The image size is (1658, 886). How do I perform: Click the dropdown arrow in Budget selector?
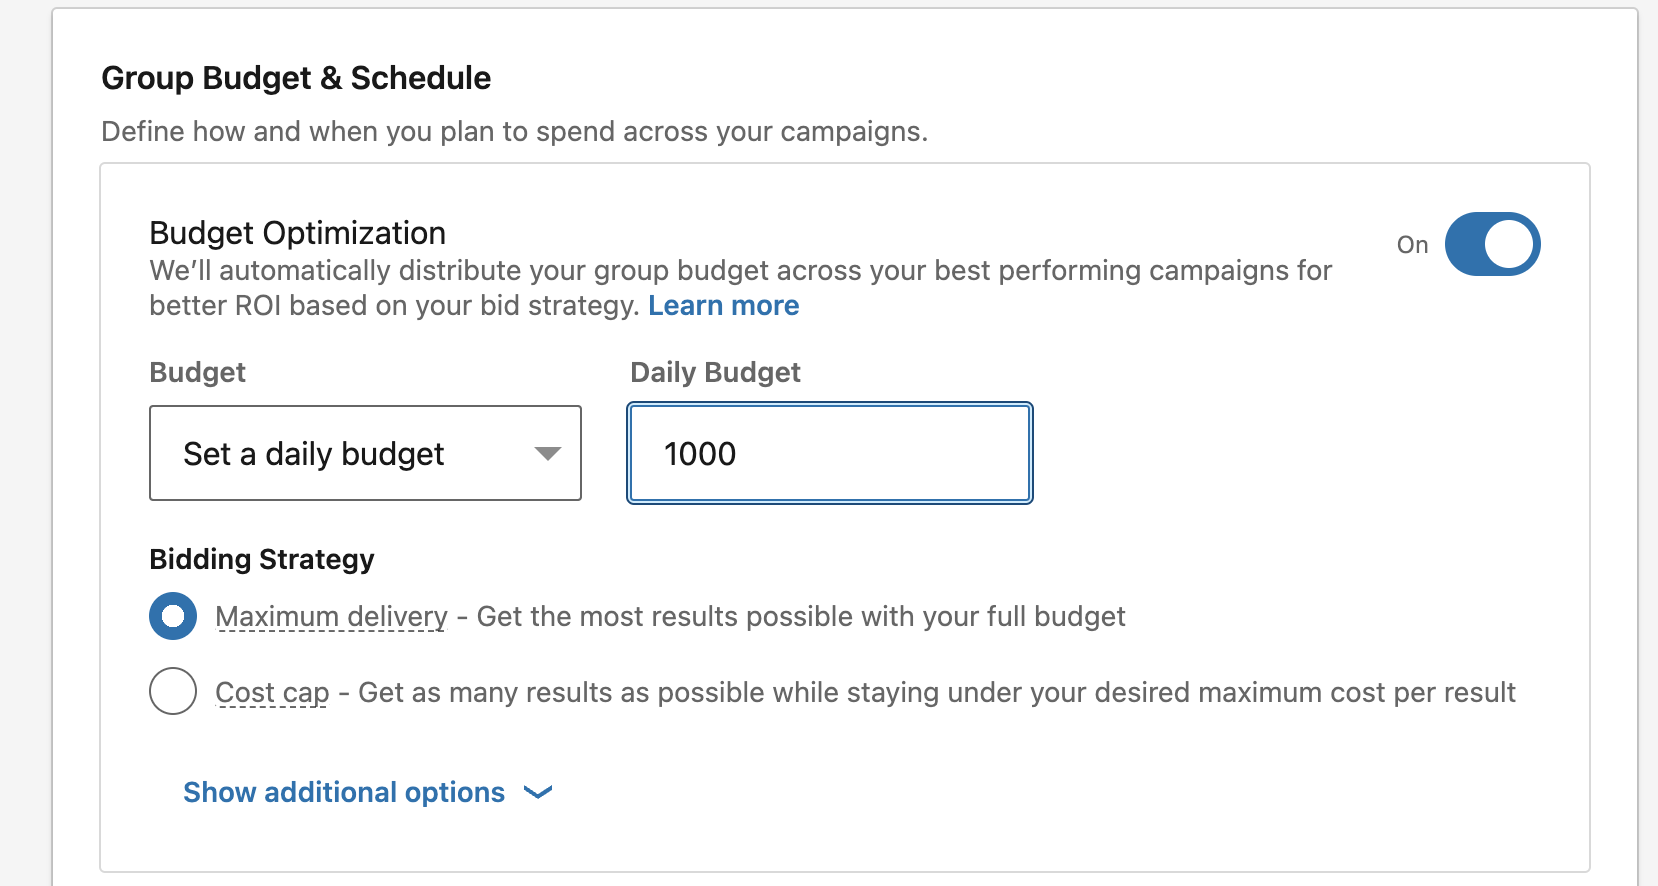tap(547, 454)
